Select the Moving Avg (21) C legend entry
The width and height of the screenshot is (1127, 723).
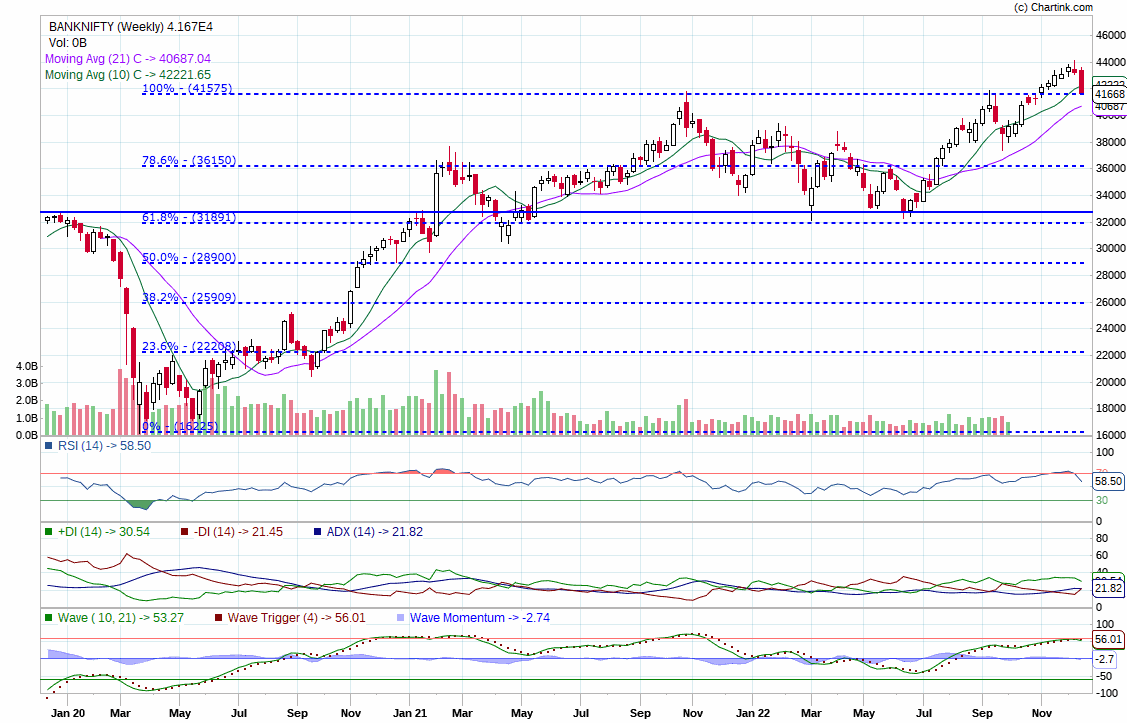128,58
